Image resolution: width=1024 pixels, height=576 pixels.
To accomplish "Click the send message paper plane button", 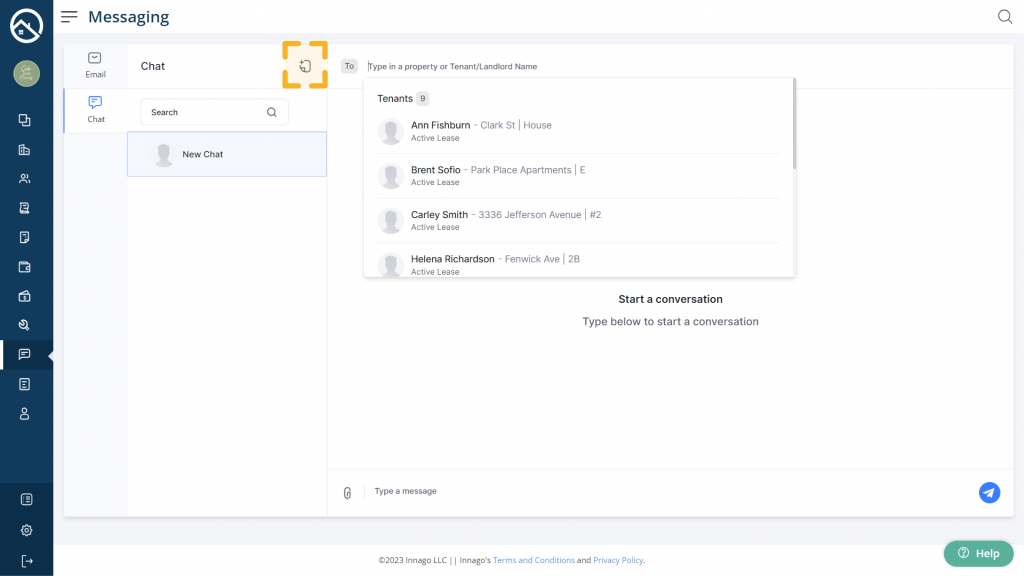I will (x=989, y=492).
